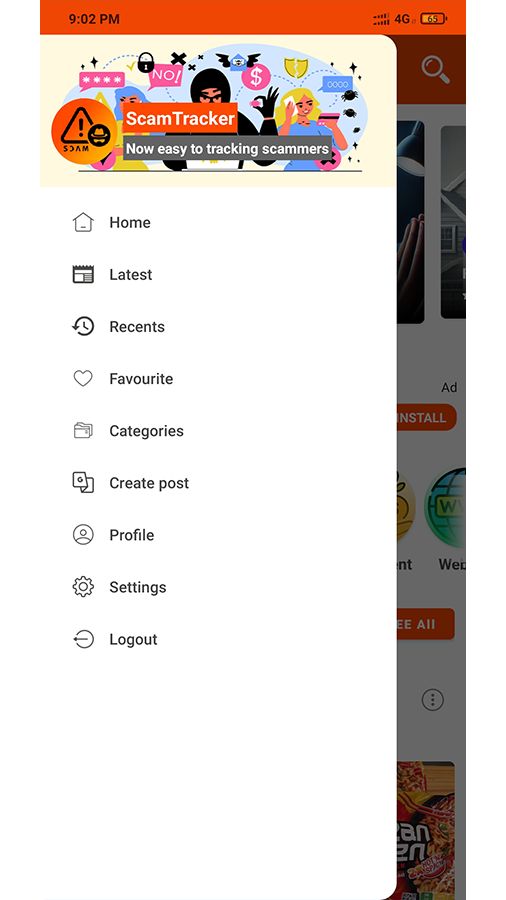Click the Create post icon
The width and height of the screenshot is (506, 900).
(x=83, y=483)
